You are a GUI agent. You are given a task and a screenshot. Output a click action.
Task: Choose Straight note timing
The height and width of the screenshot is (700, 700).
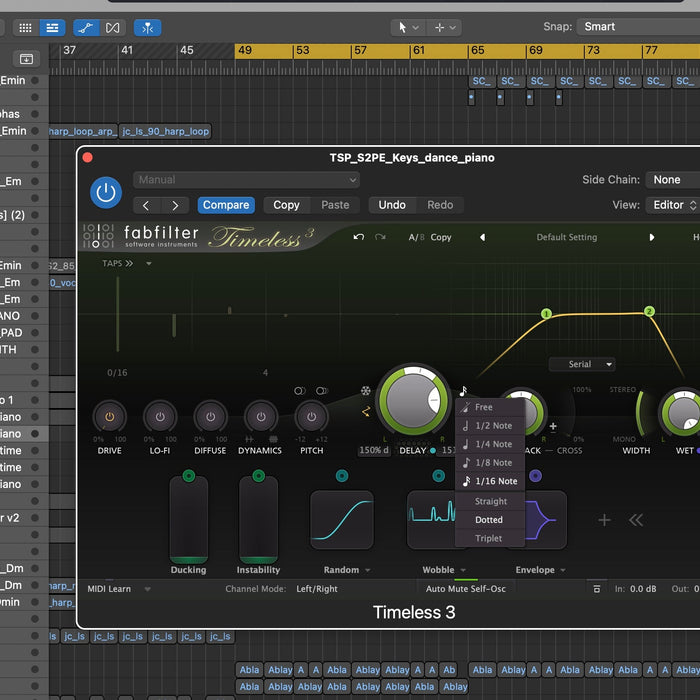click(490, 501)
